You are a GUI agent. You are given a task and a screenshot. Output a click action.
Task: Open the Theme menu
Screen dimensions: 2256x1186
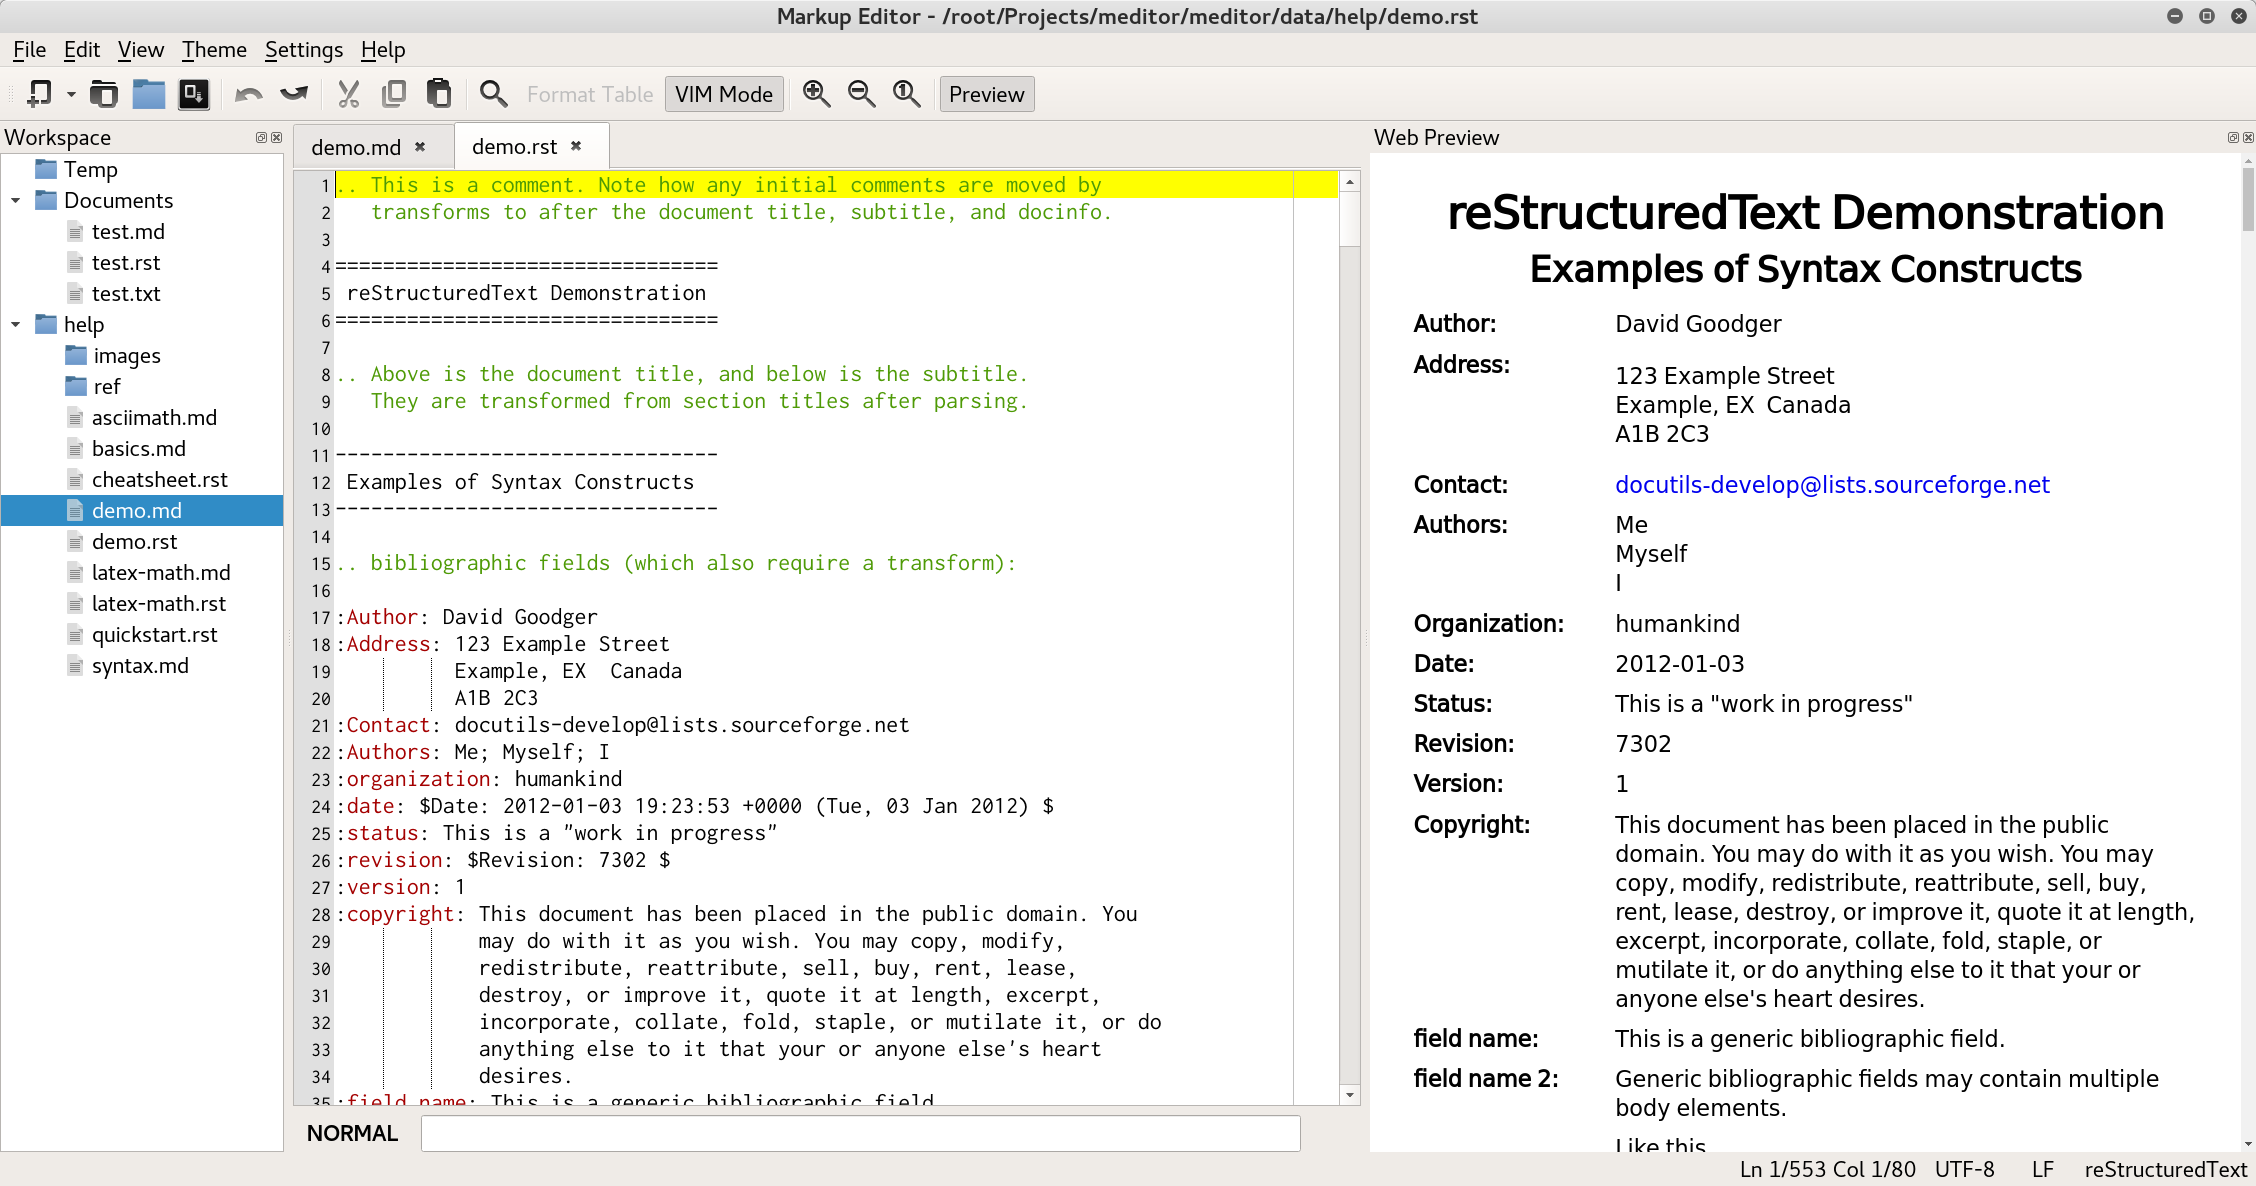point(213,50)
